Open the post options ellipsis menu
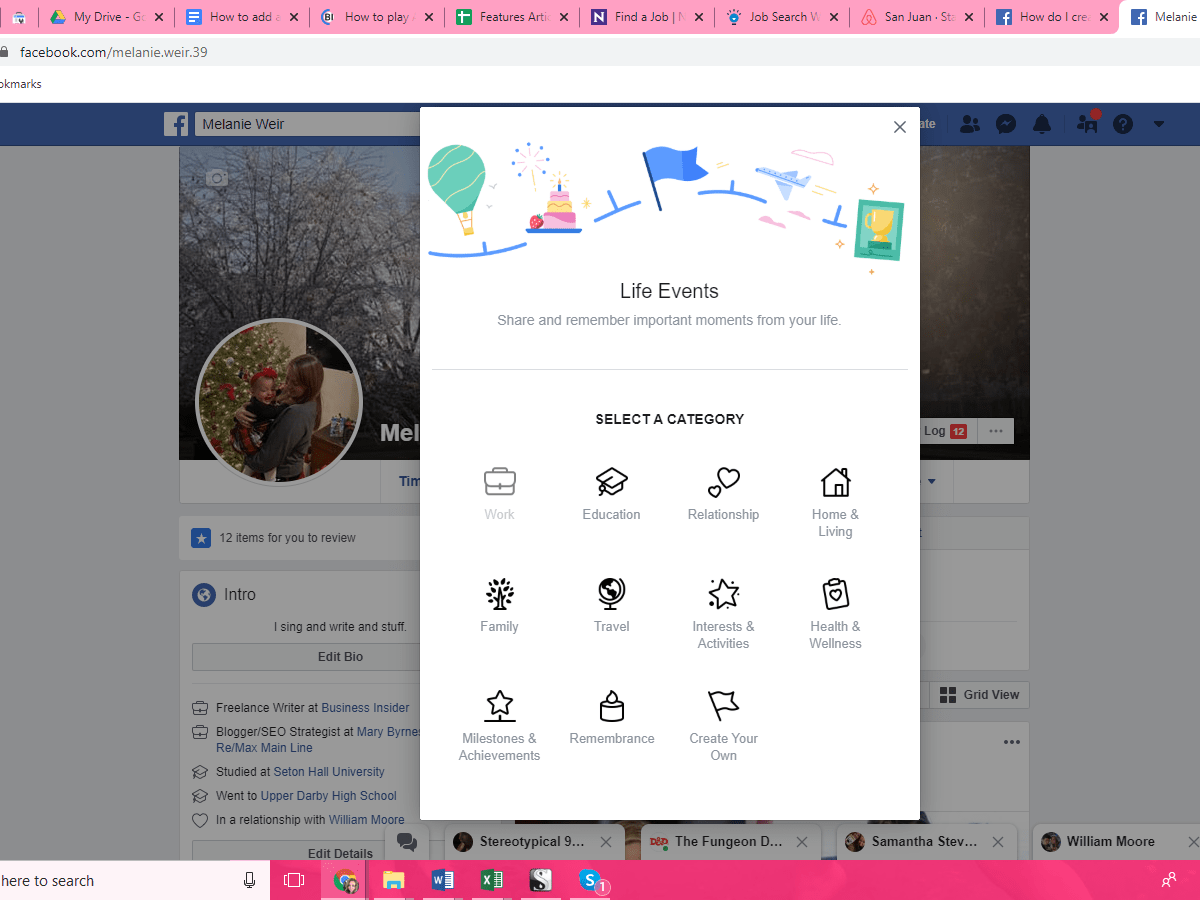 pos(1012,741)
